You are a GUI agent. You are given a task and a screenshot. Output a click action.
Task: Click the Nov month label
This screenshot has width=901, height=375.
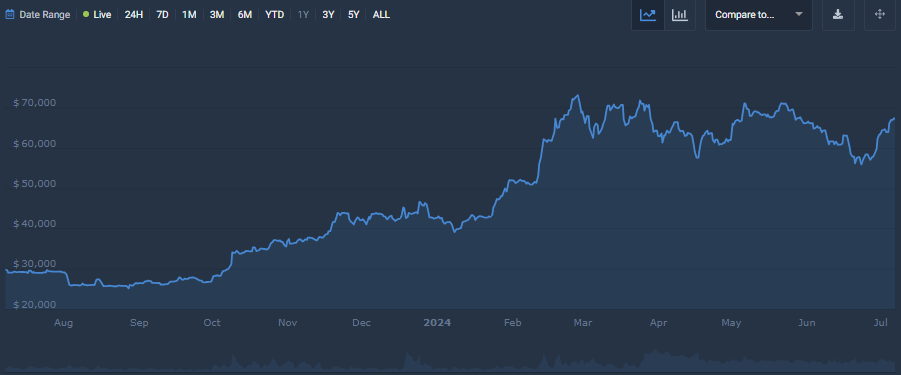pyautogui.click(x=287, y=323)
